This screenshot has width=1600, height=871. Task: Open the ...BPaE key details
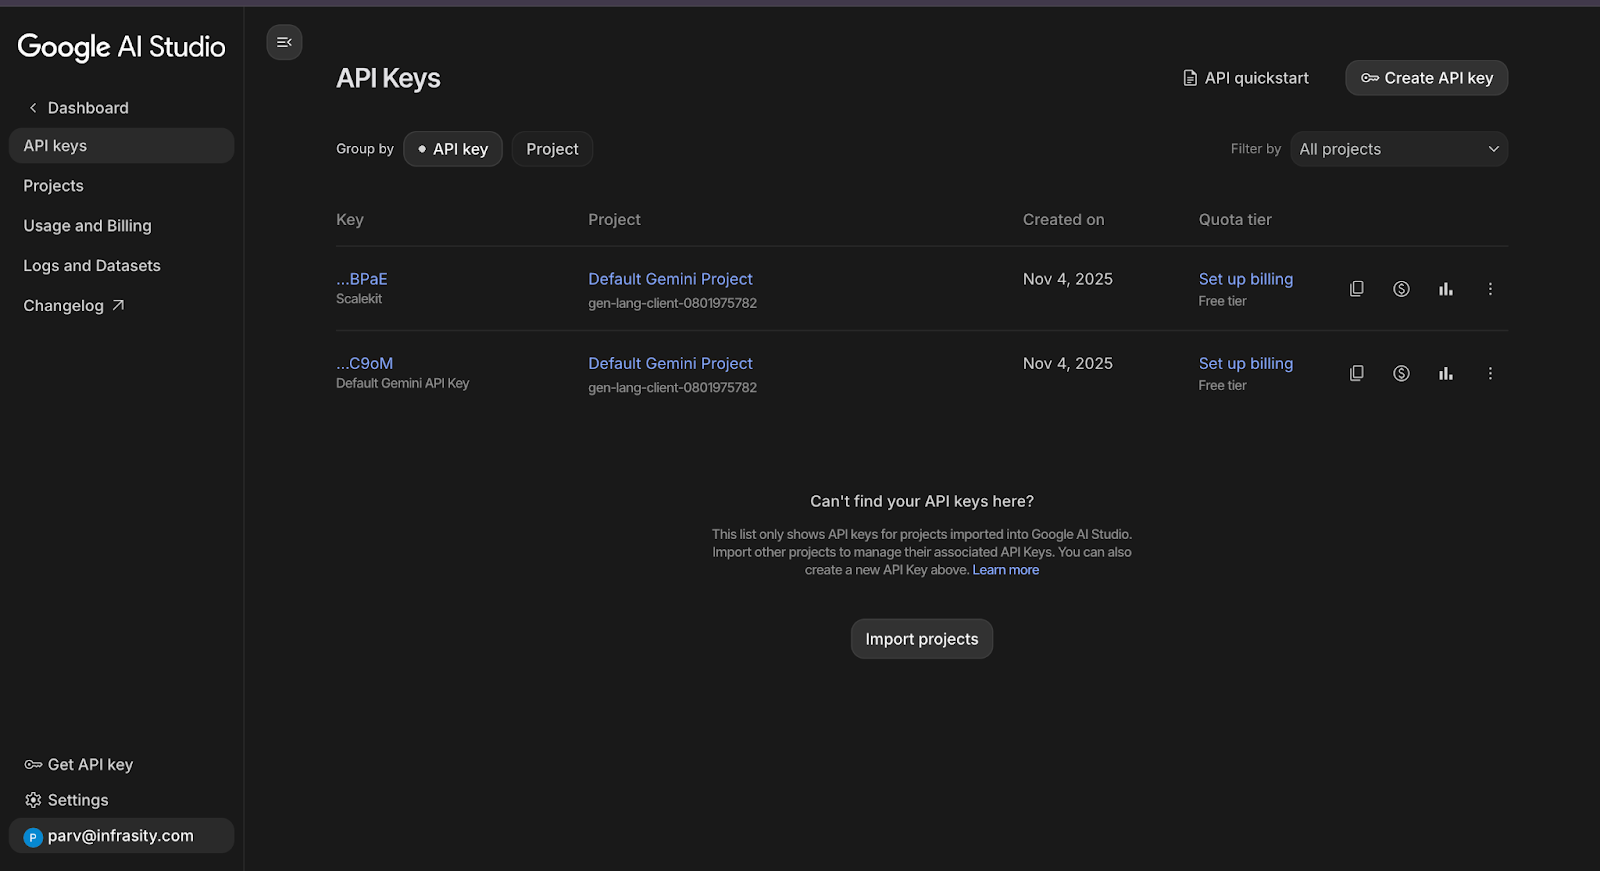point(362,279)
